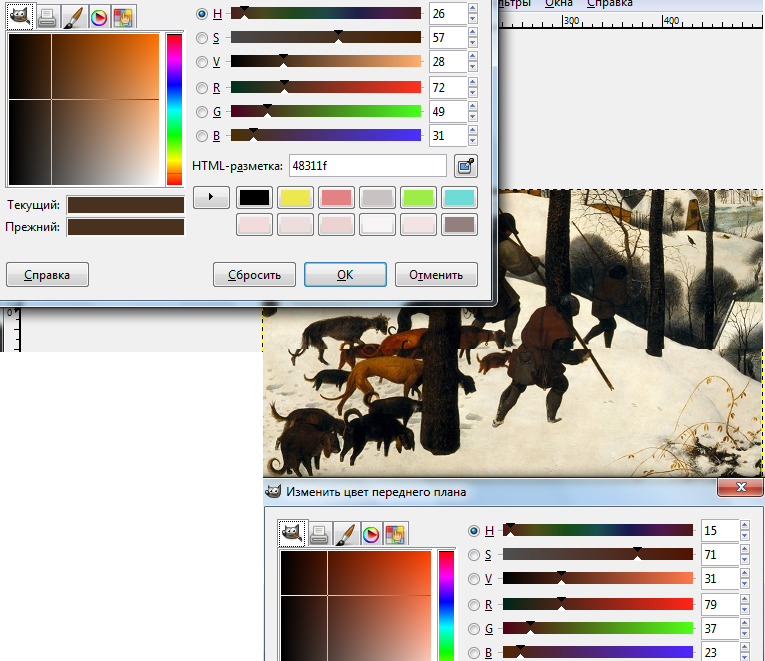
Task: Click the green channel slider in top dialog
Action: 326,111
